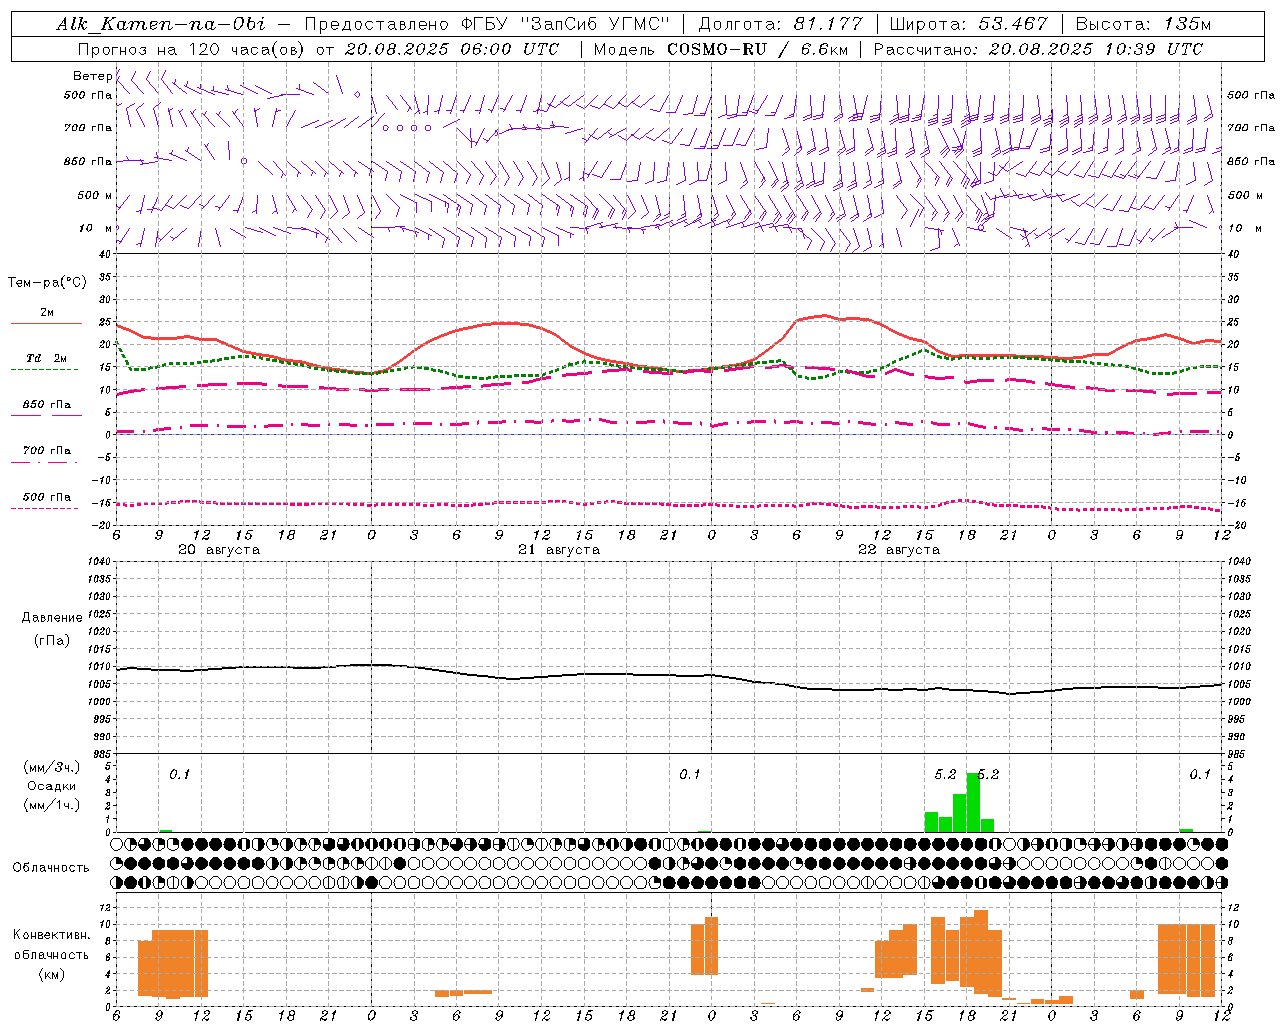Viewport: 1280px width, 1024px height.
Task: Click the Тем-ра(°C) axis title
Action: point(47,283)
